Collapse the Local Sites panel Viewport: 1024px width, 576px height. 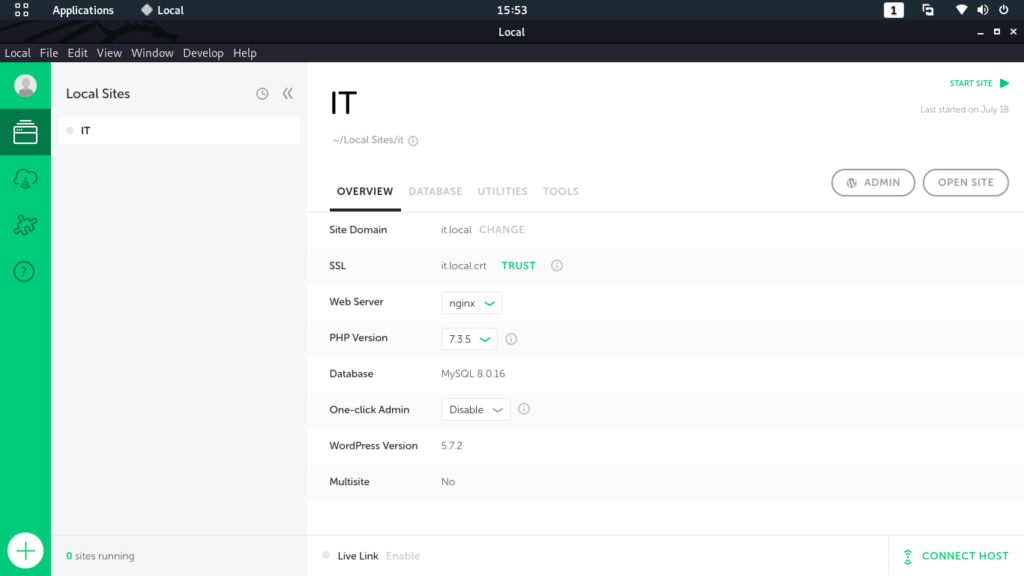pos(287,93)
